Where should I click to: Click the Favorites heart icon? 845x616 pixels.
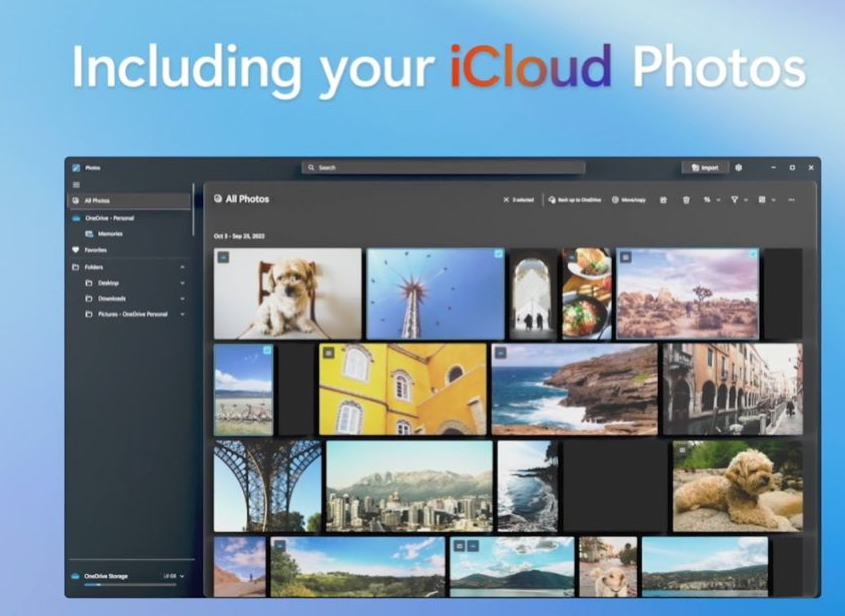pos(75,250)
